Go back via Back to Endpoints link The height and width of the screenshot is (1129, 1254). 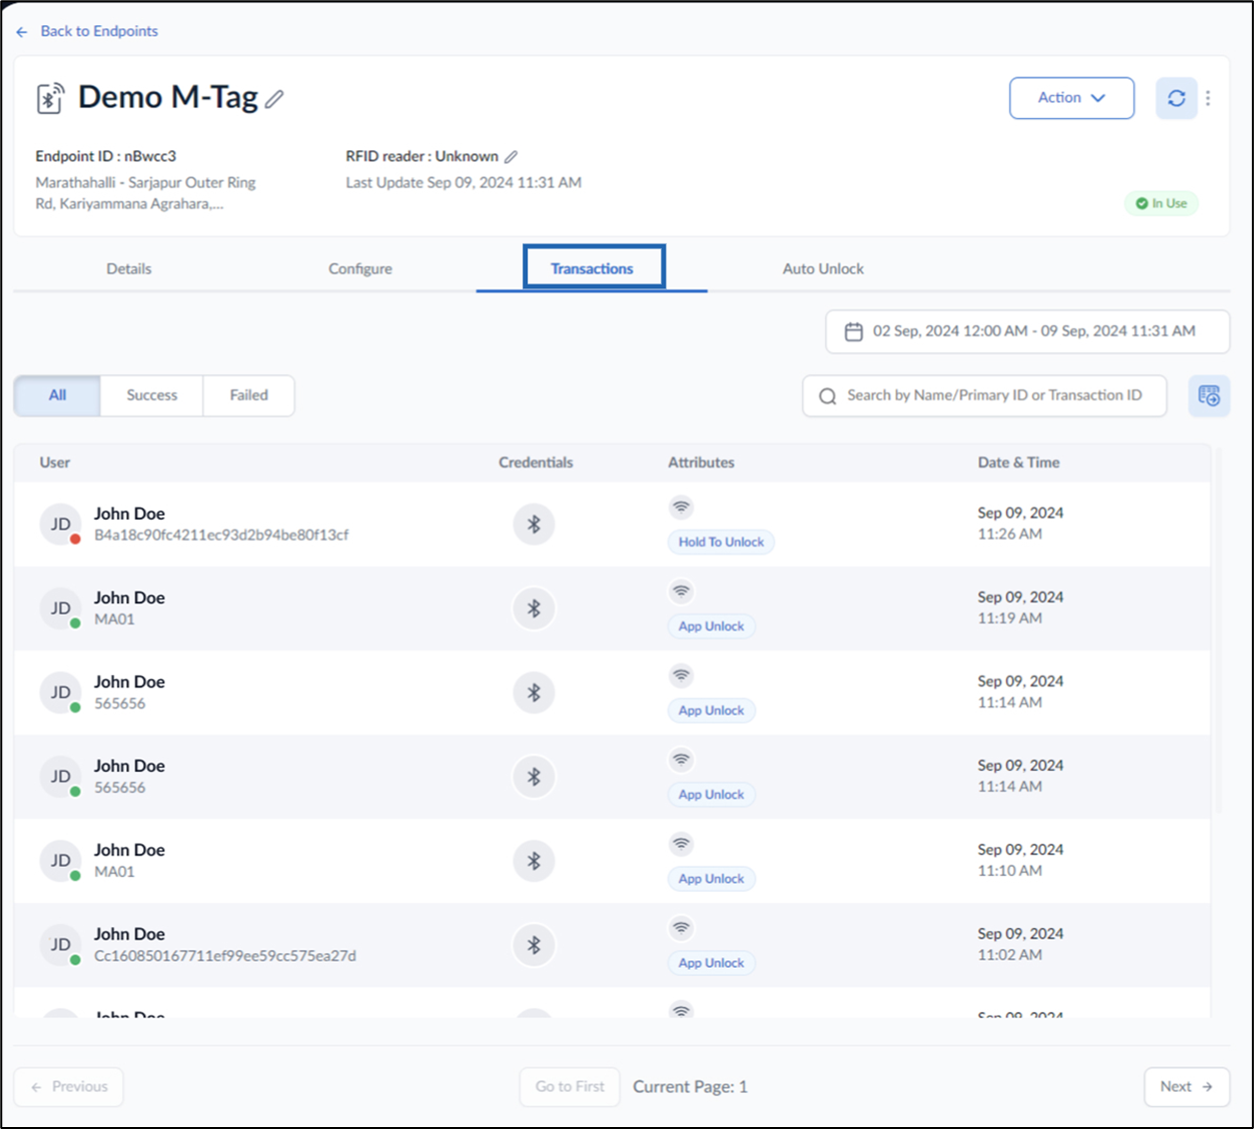point(99,31)
